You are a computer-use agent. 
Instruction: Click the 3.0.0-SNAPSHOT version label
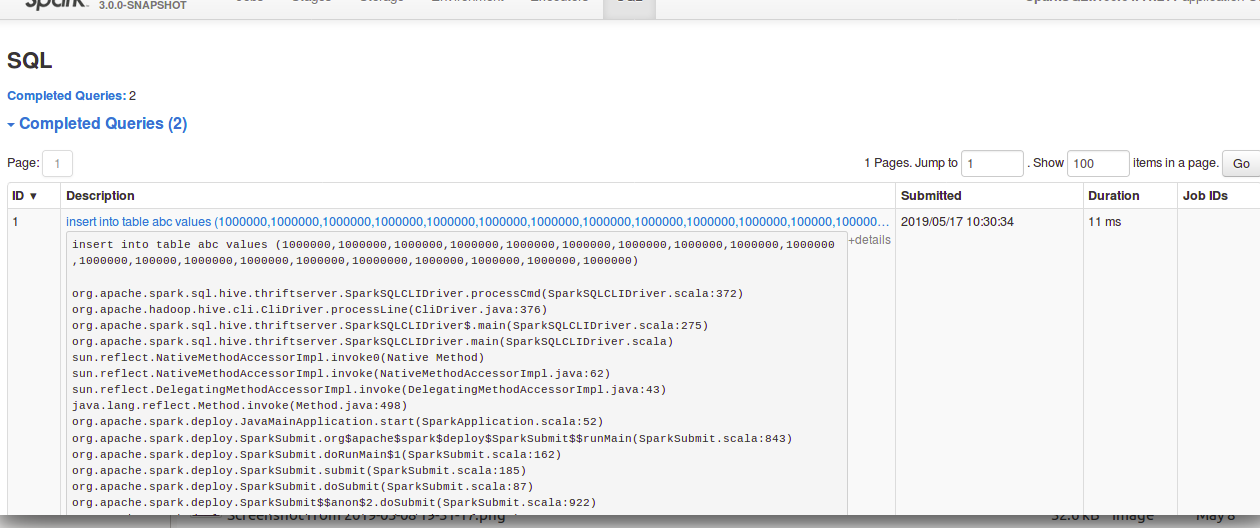142,6
